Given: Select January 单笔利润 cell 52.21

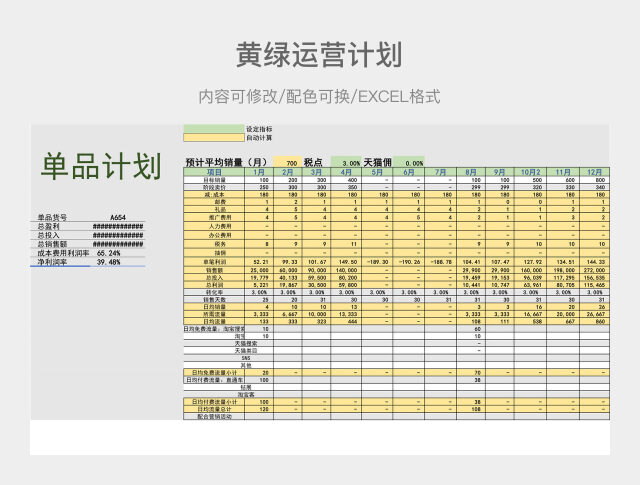Looking at the screenshot, I should coord(259,262).
